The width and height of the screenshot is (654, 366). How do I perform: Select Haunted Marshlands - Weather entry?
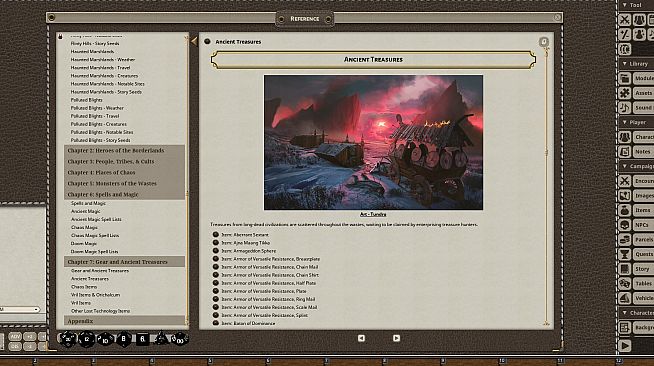tap(103, 60)
